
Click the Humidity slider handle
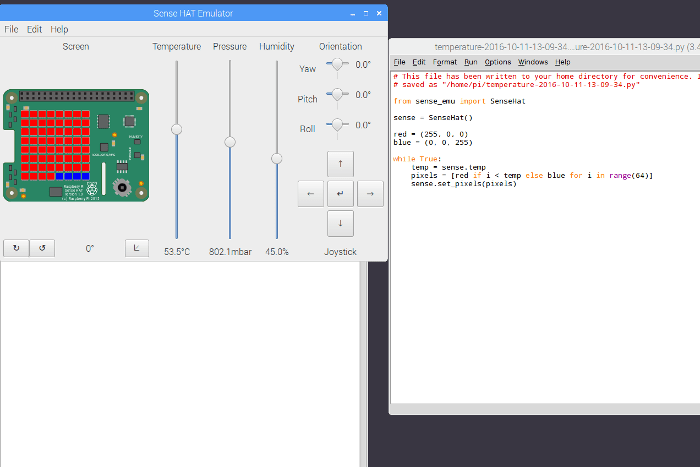(277, 158)
